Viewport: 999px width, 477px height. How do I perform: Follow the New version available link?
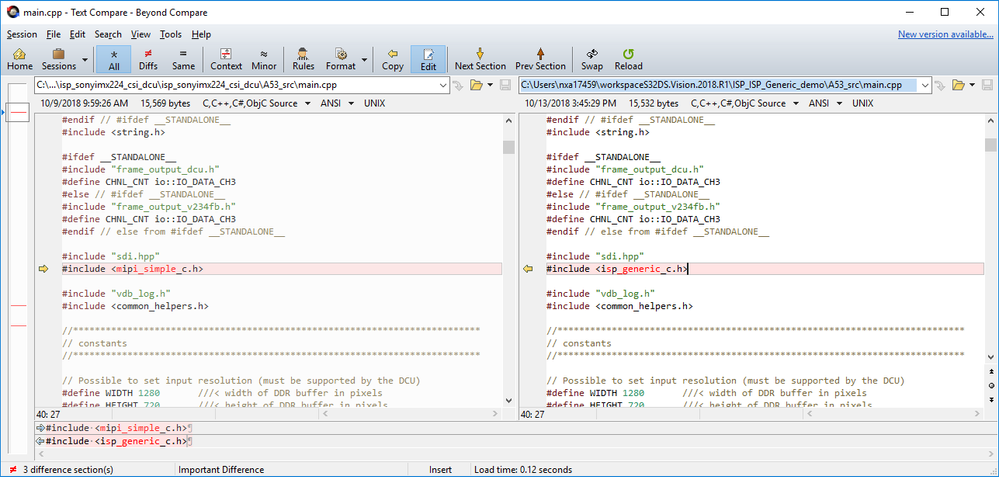click(x=945, y=34)
